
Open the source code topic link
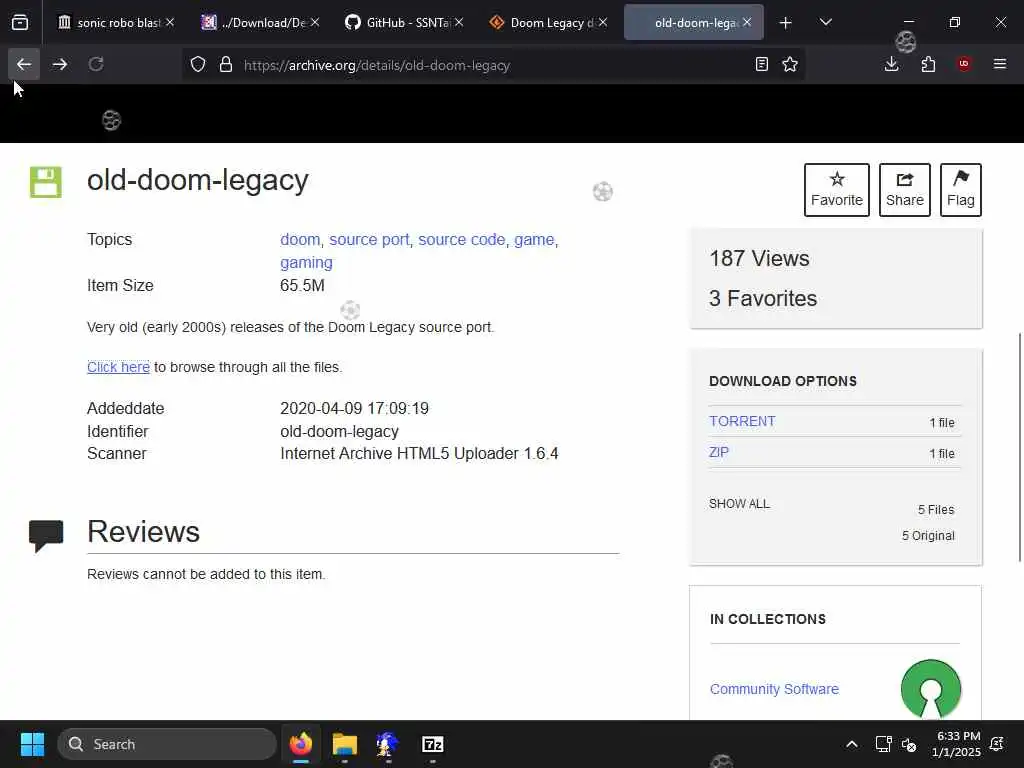(x=462, y=240)
